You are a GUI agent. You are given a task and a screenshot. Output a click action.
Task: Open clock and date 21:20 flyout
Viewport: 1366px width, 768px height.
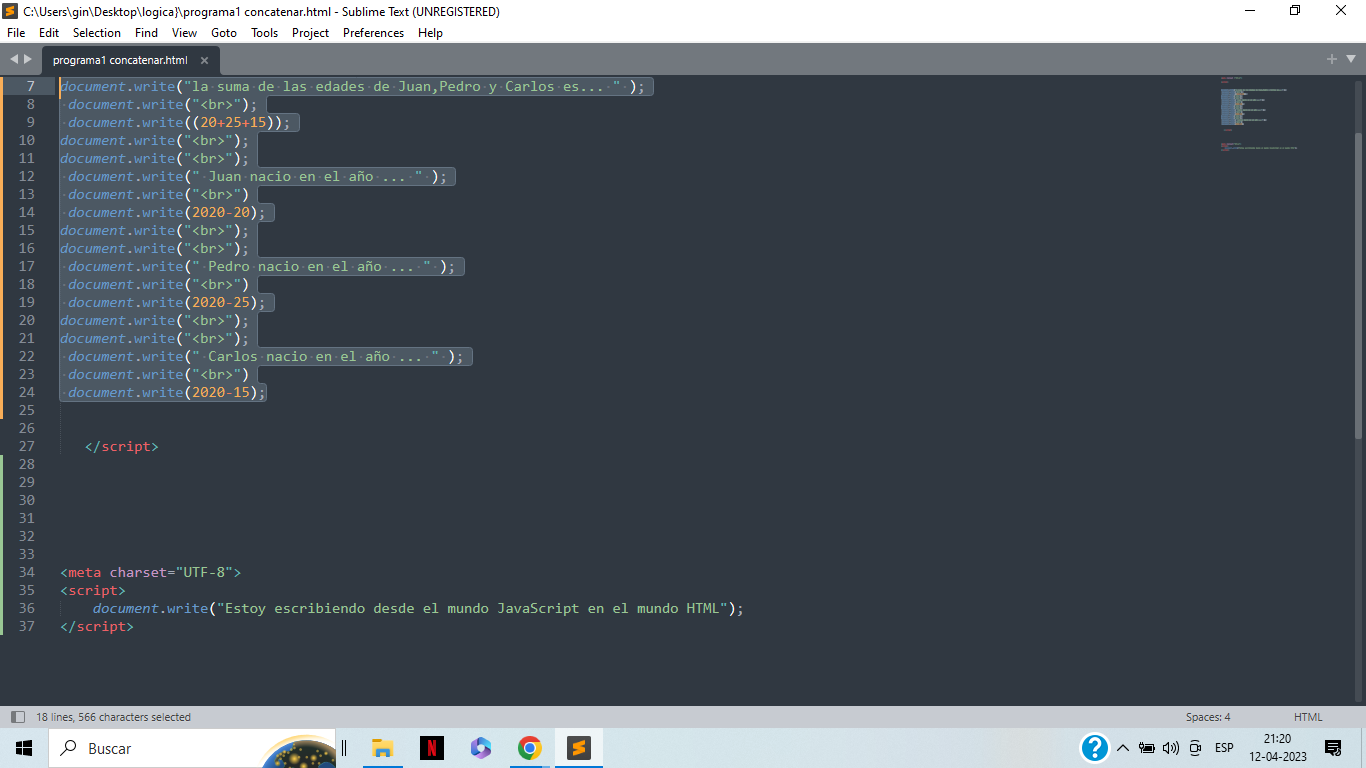[x=1277, y=748]
